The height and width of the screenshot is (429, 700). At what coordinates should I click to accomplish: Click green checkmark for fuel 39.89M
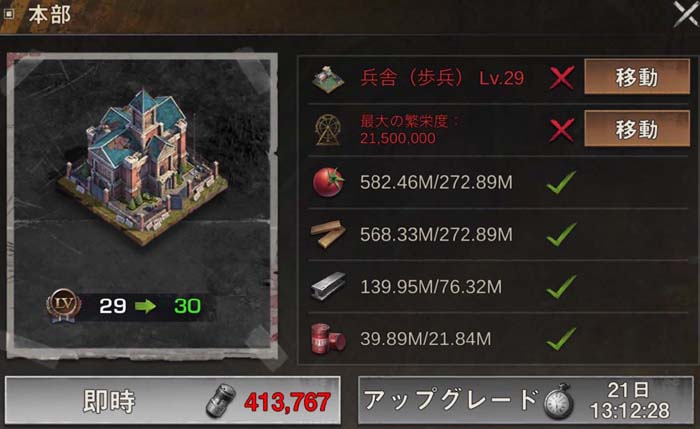pos(561,339)
